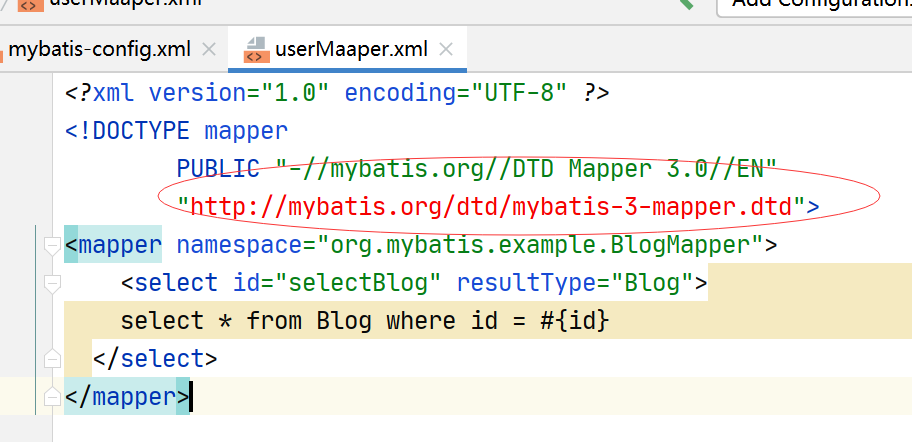Click the id value "selectBlog"
The width and height of the screenshot is (912, 442).
[359, 283]
